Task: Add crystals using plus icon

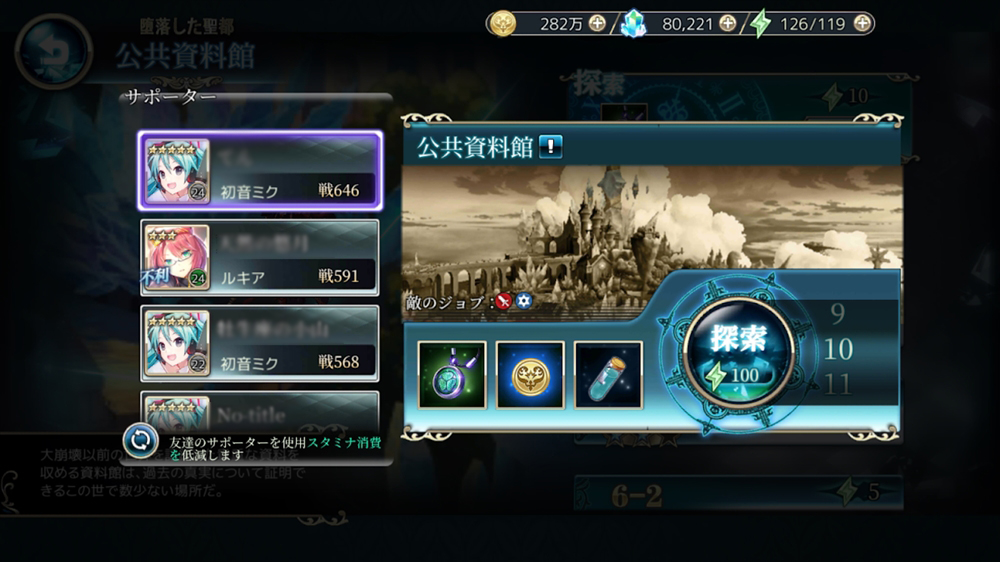Action: tap(728, 24)
